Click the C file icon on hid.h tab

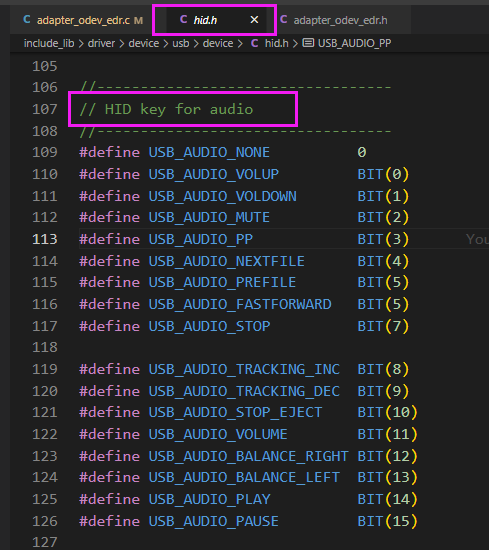tap(183, 19)
